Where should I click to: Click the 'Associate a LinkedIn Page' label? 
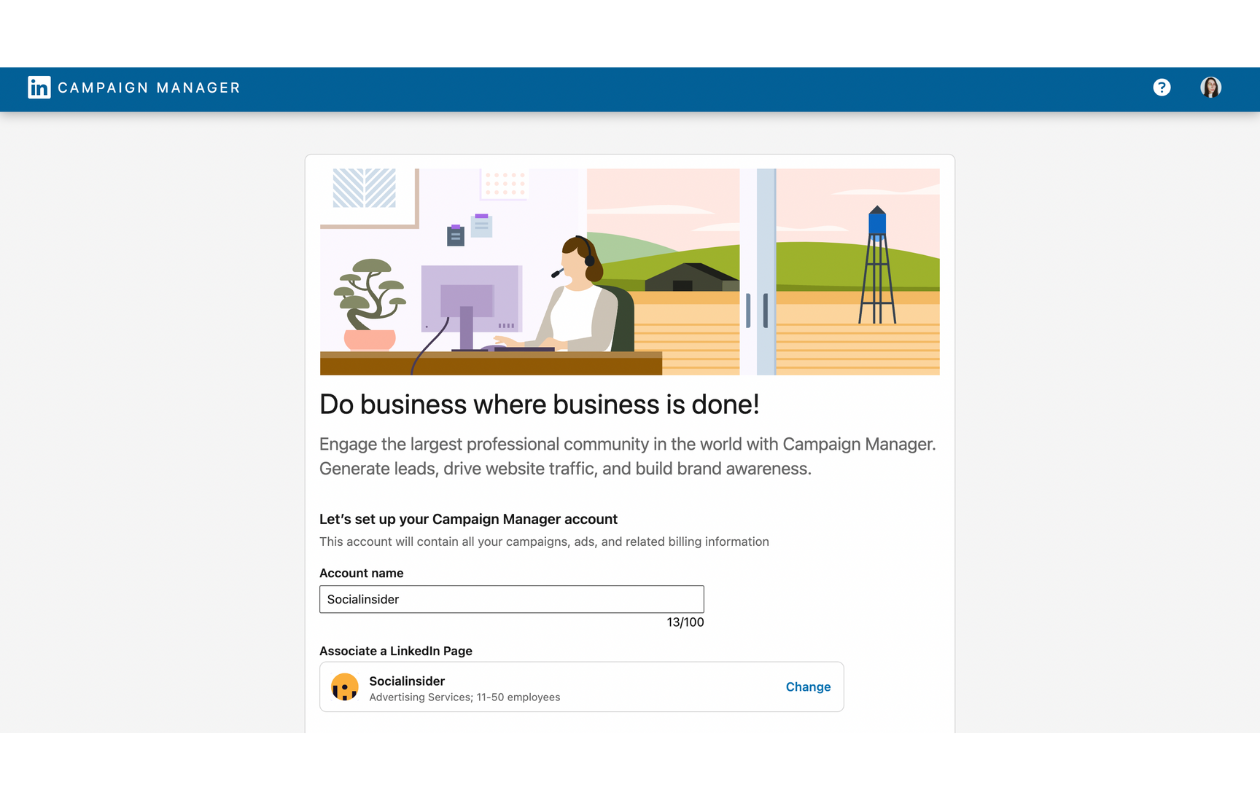click(396, 651)
